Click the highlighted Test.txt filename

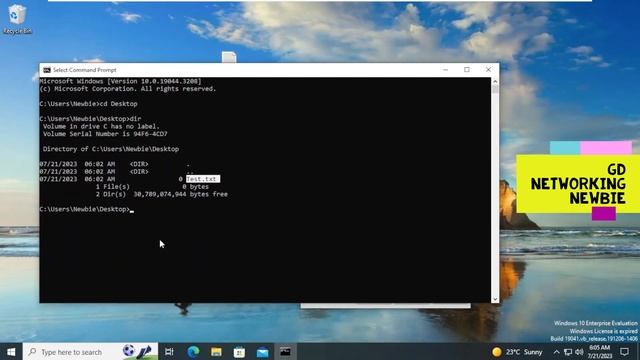point(203,179)
